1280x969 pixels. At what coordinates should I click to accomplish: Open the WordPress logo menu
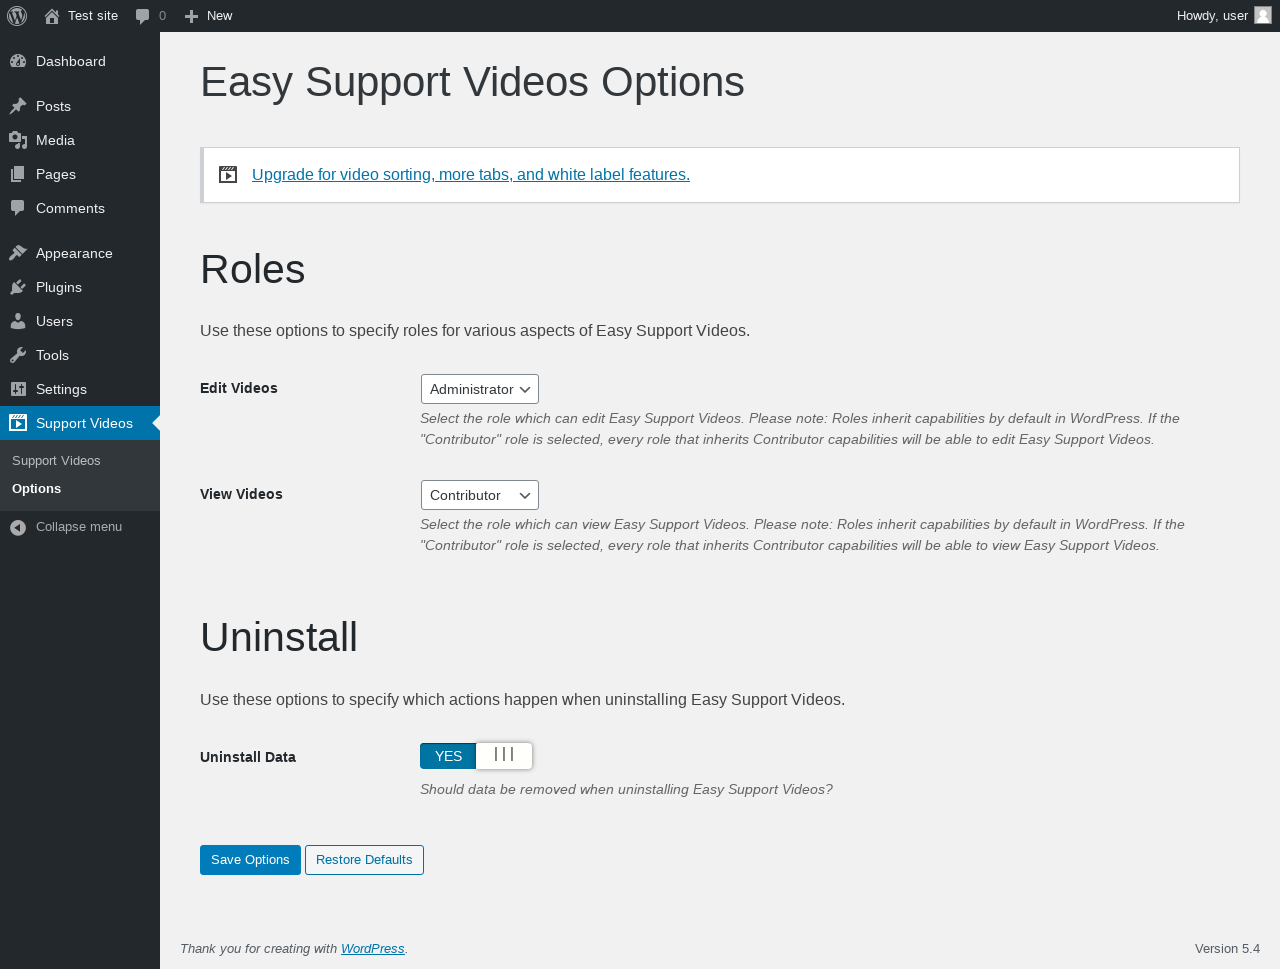tap(17, 16)
